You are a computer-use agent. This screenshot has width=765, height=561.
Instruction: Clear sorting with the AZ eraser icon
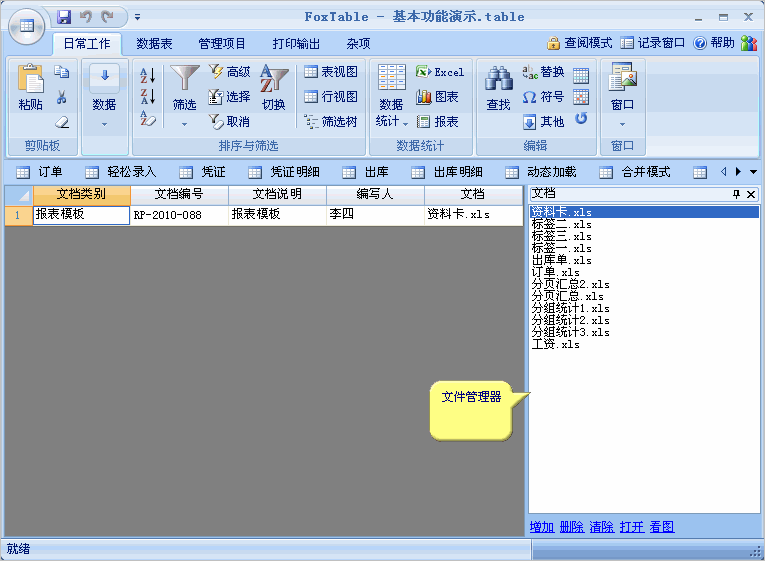click(x=148, y=118)
